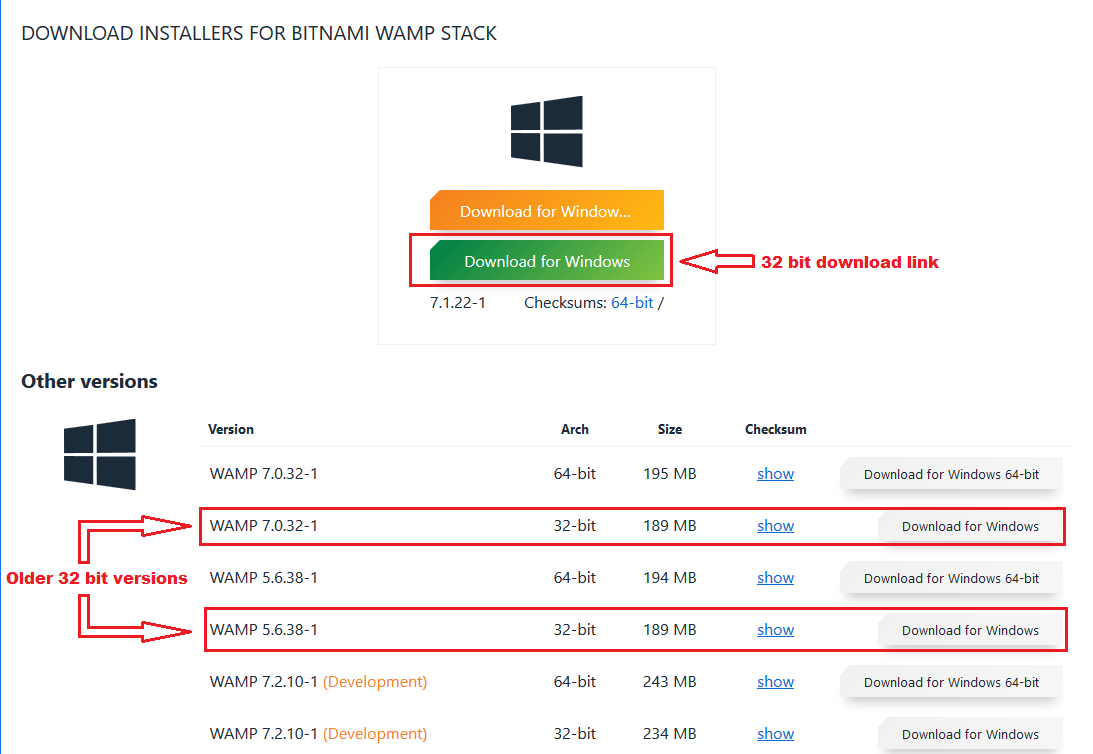Reveal checksum for WAMP 5.6.38-1 64-bit
The height and width of the screenshot is (754, 1093).
coord(775,578)
